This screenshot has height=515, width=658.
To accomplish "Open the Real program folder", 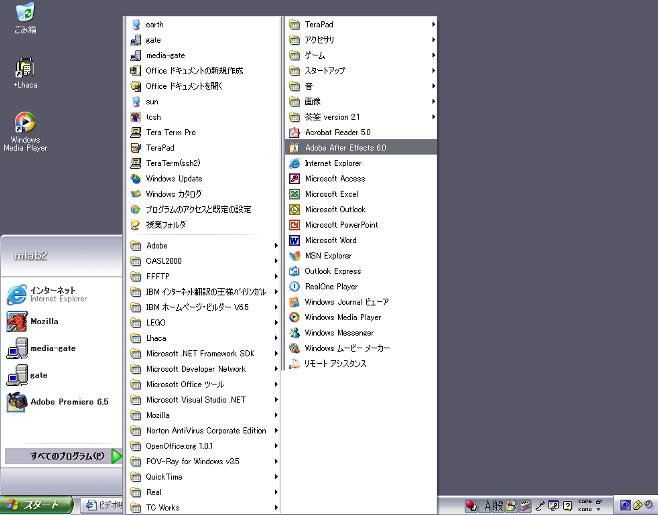I will point(204,492).
